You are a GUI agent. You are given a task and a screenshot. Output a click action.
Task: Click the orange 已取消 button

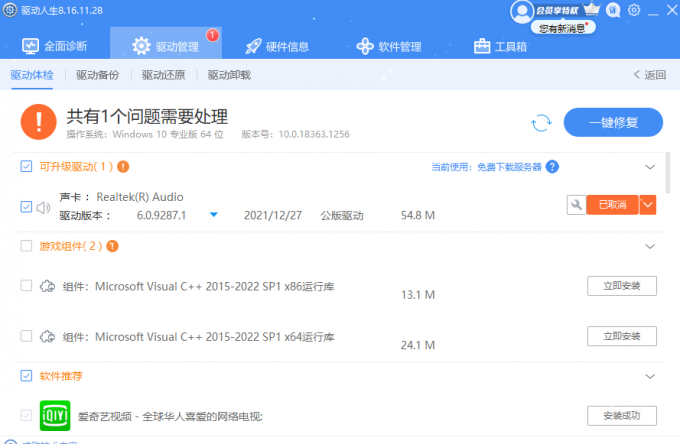[x=612, y=205]
